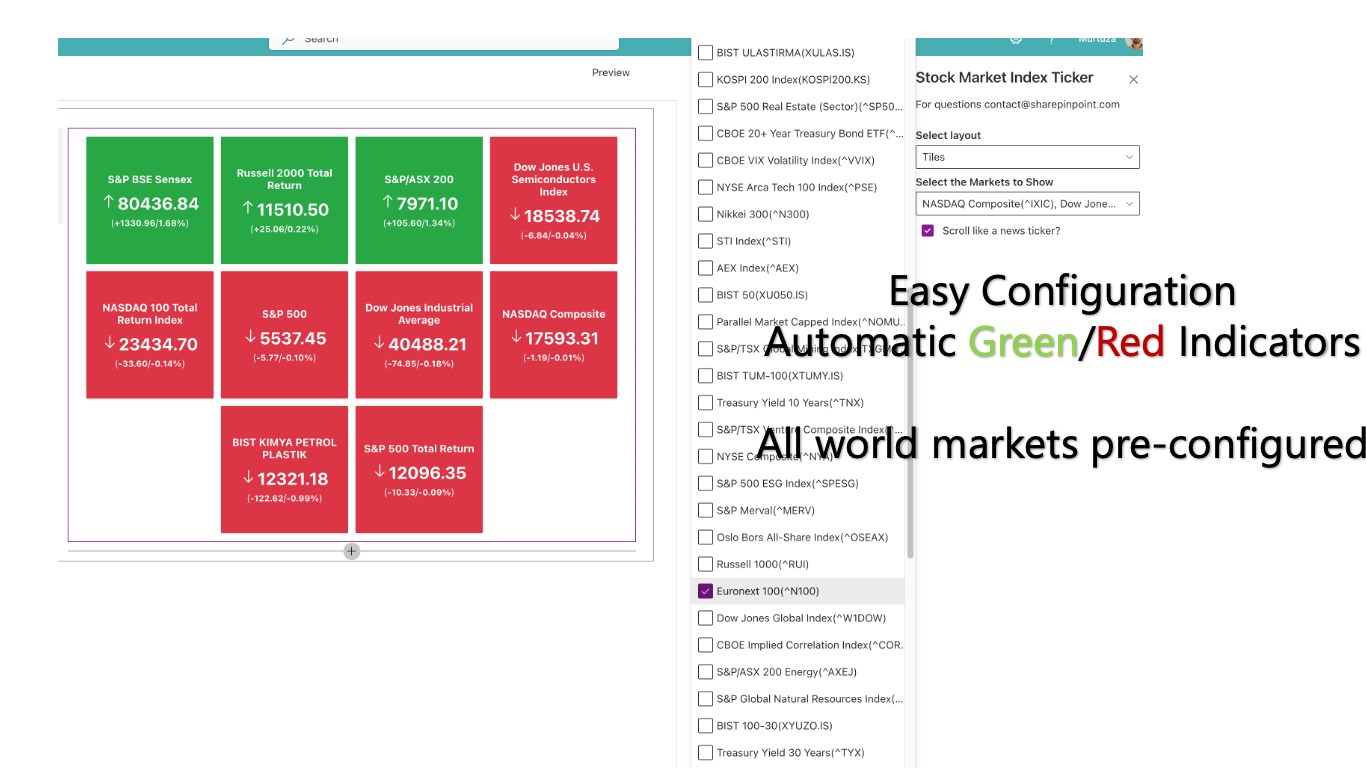Check CBOE VIX Volatility Index
This screenshot has height=768, width=1366.
coord(706,160)
